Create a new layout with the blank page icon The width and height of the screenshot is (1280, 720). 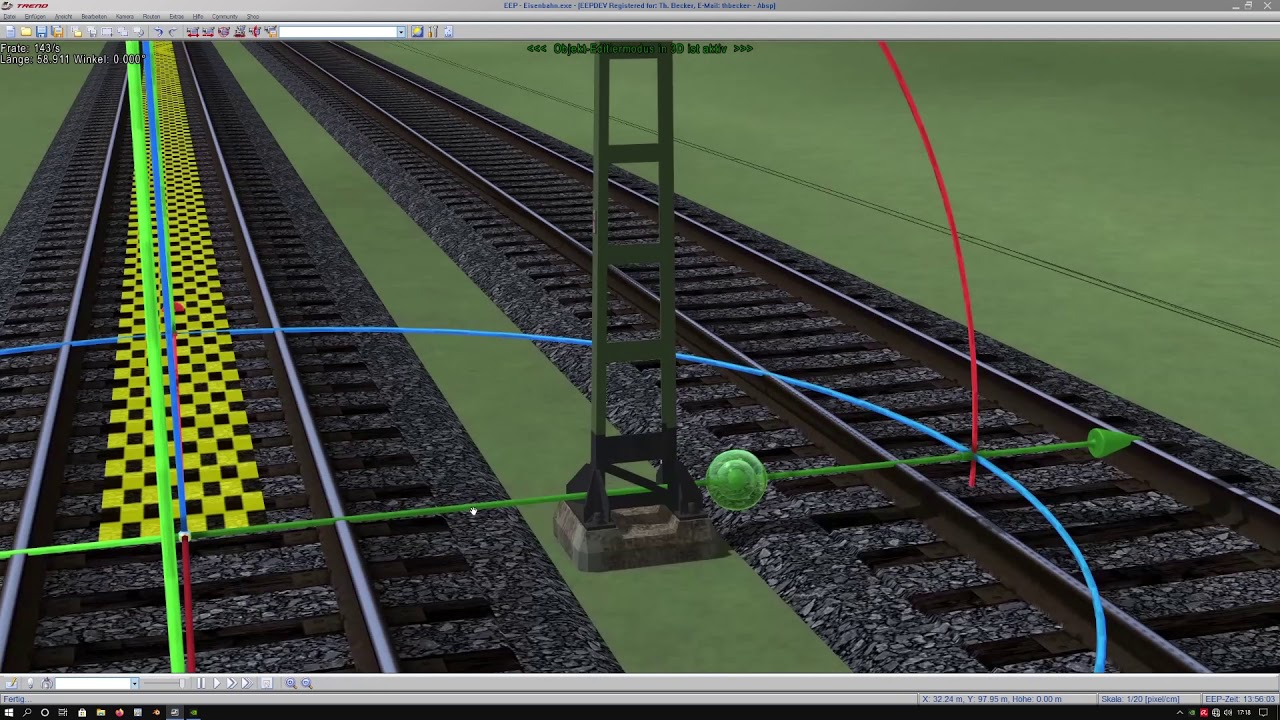pyautogui.click(x=10, y=32)
